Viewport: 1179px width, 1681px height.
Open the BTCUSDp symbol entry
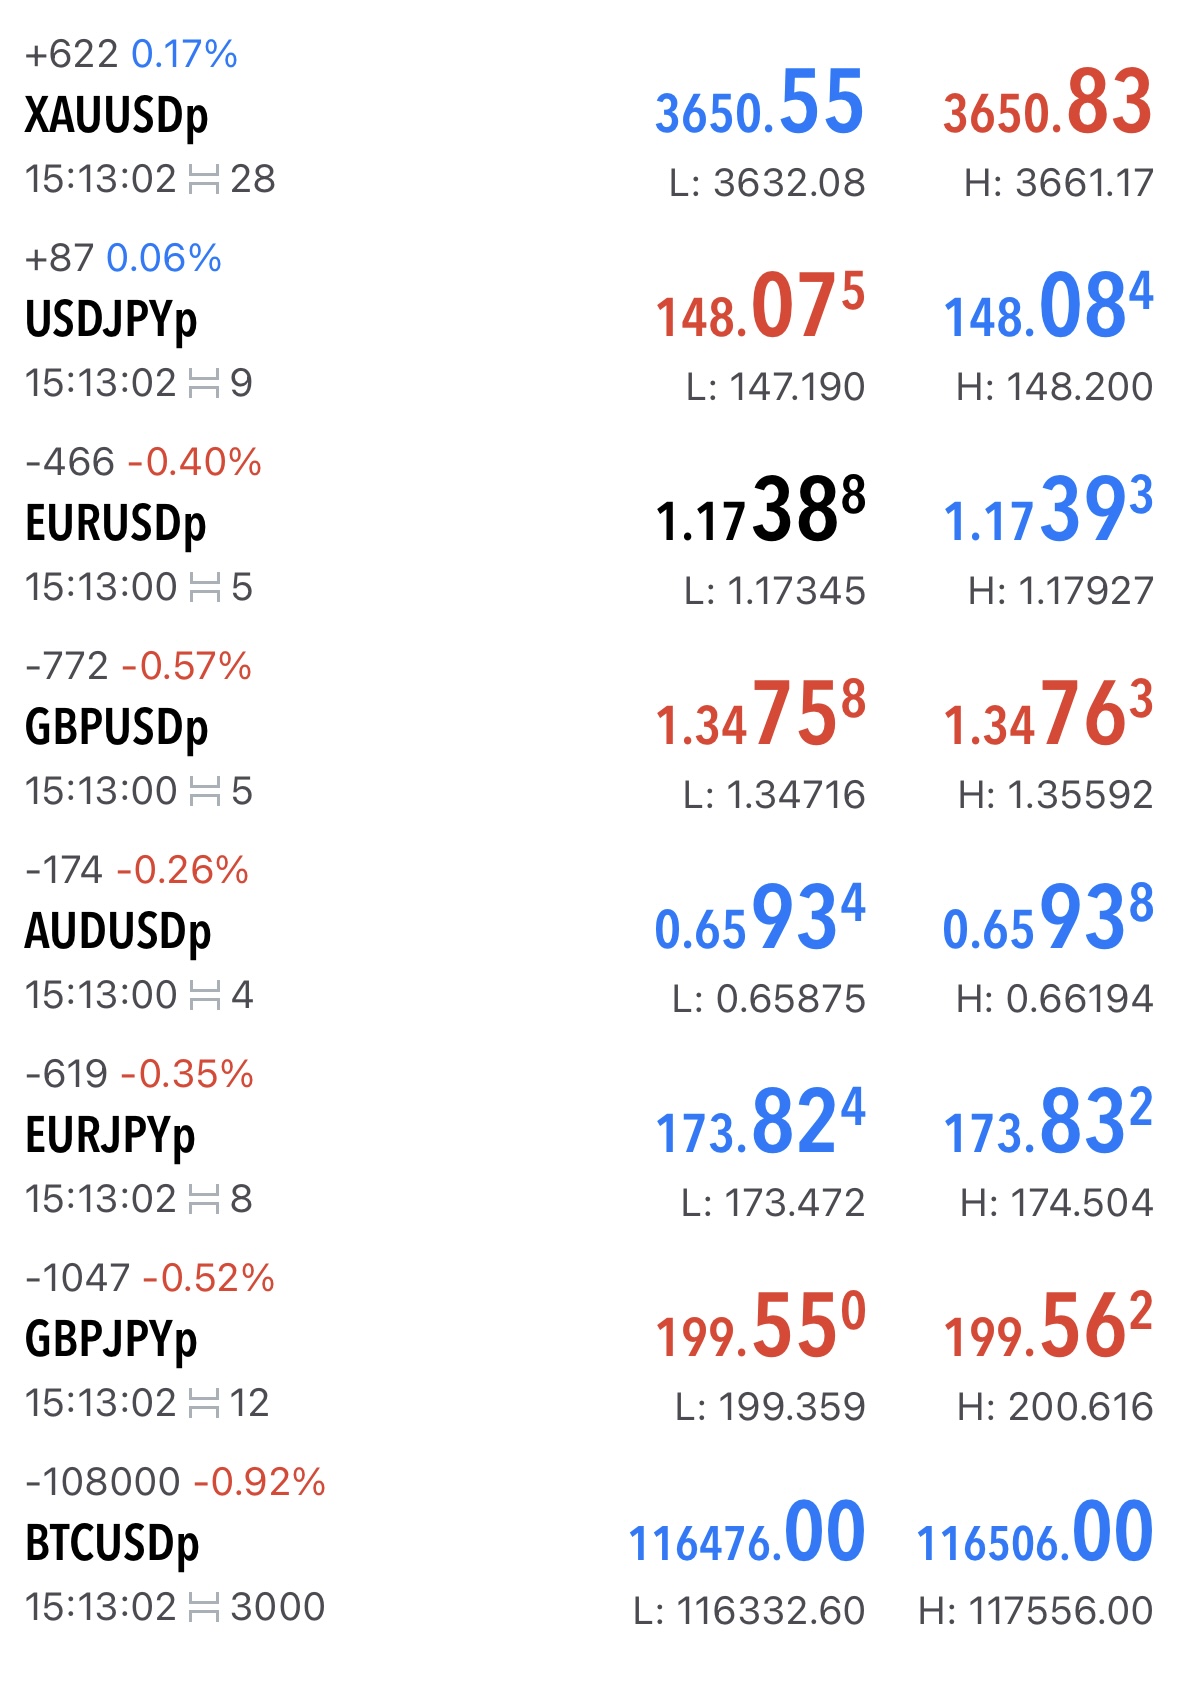pos(112,1544)
